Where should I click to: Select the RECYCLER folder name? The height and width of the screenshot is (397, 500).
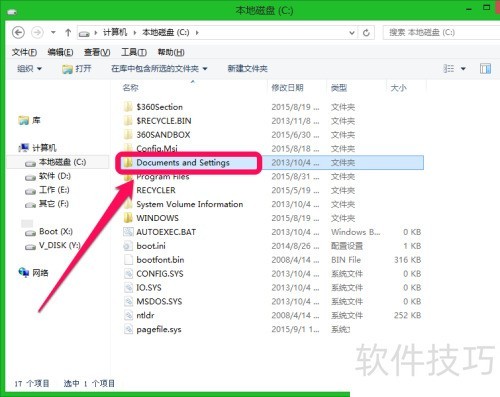pos(156,190)
